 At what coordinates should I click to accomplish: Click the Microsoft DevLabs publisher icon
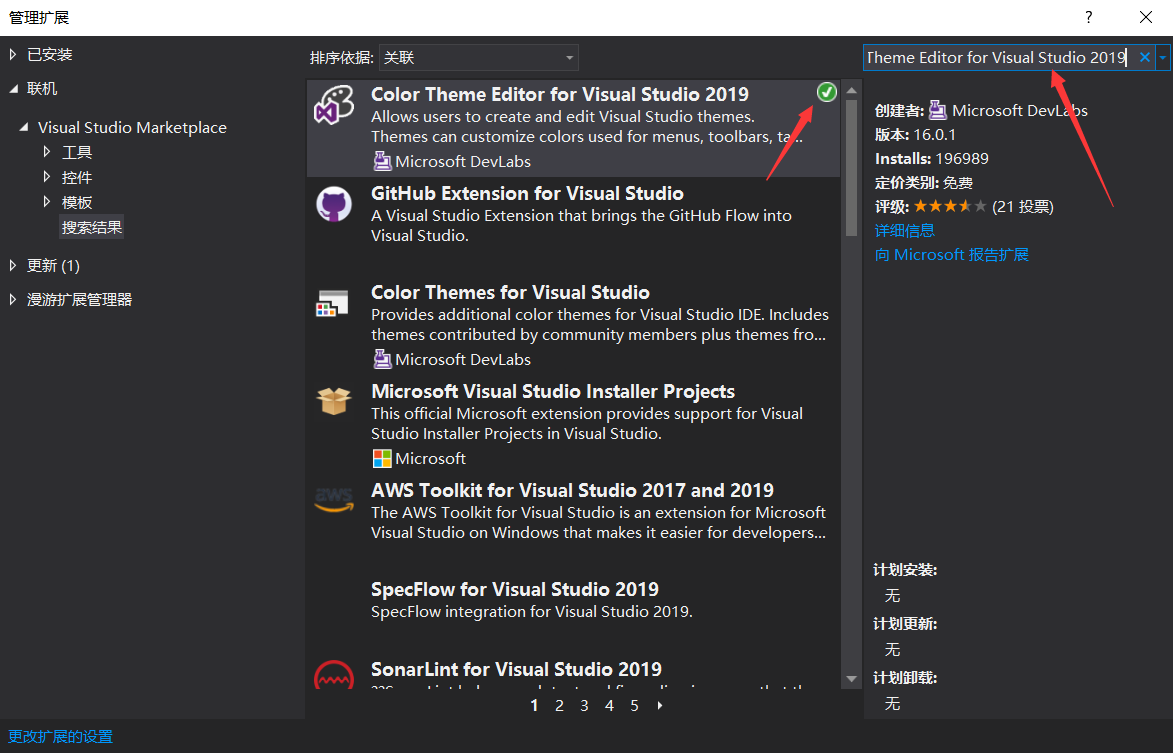coord(937,110)
